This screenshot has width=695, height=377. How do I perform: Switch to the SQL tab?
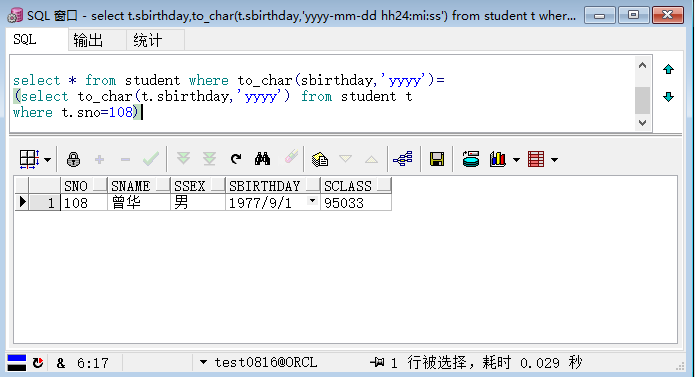pos(37,40)
